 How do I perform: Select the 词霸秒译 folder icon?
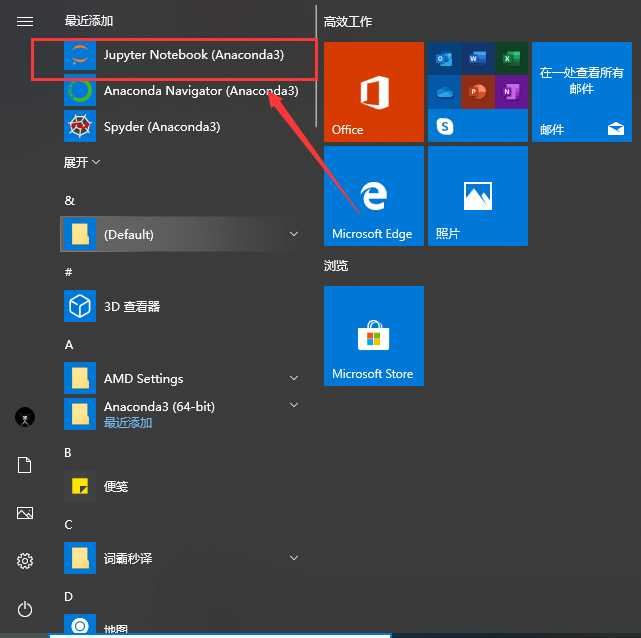pos(80,558)
